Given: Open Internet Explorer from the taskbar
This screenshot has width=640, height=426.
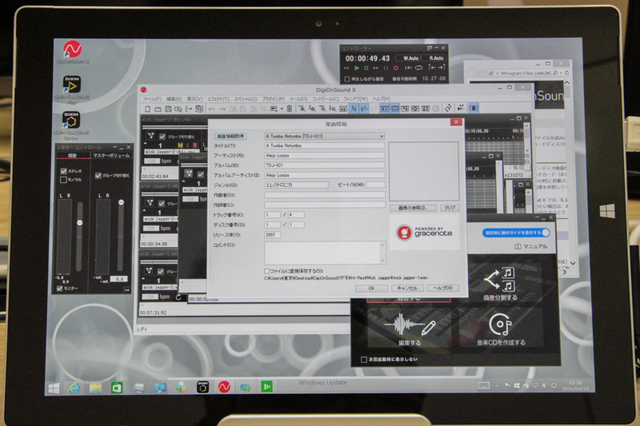Looking at the screenshot, I should tap(72, 386).
